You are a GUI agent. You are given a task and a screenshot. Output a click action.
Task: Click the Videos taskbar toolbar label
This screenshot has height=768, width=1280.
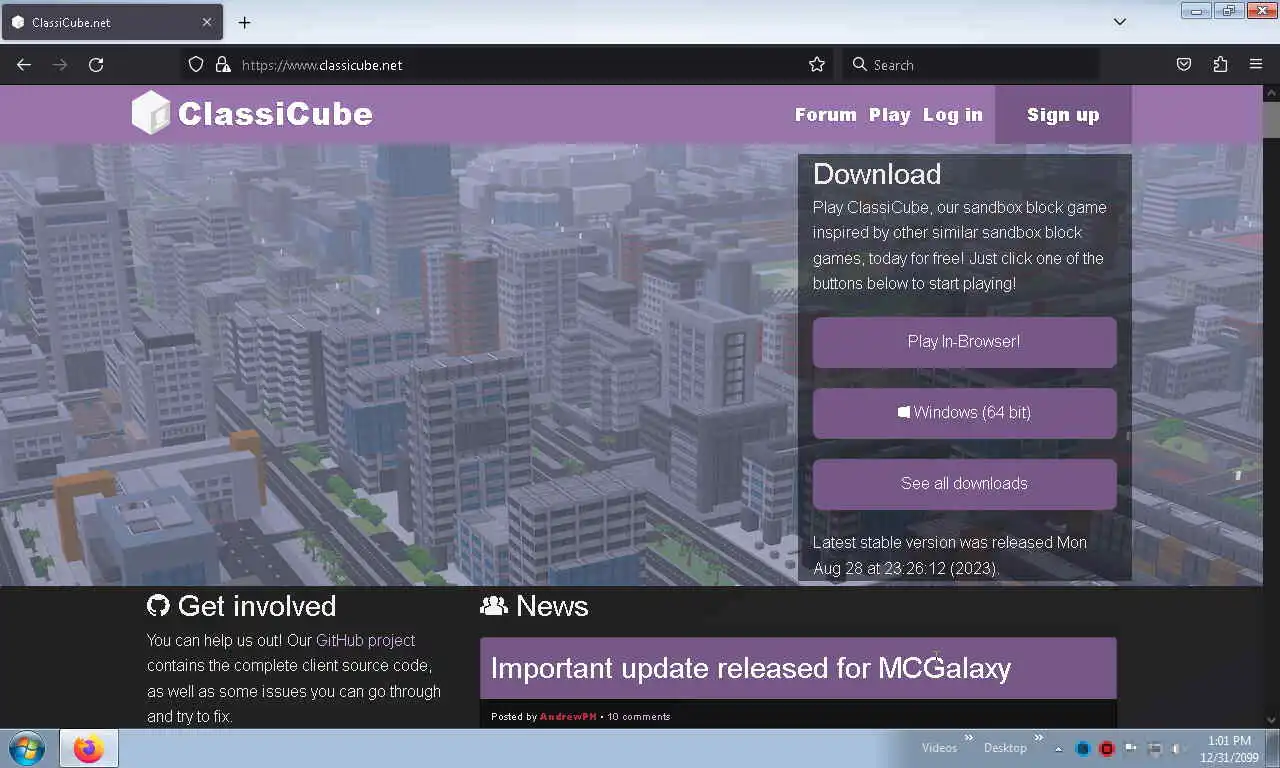tap(939, 748)
